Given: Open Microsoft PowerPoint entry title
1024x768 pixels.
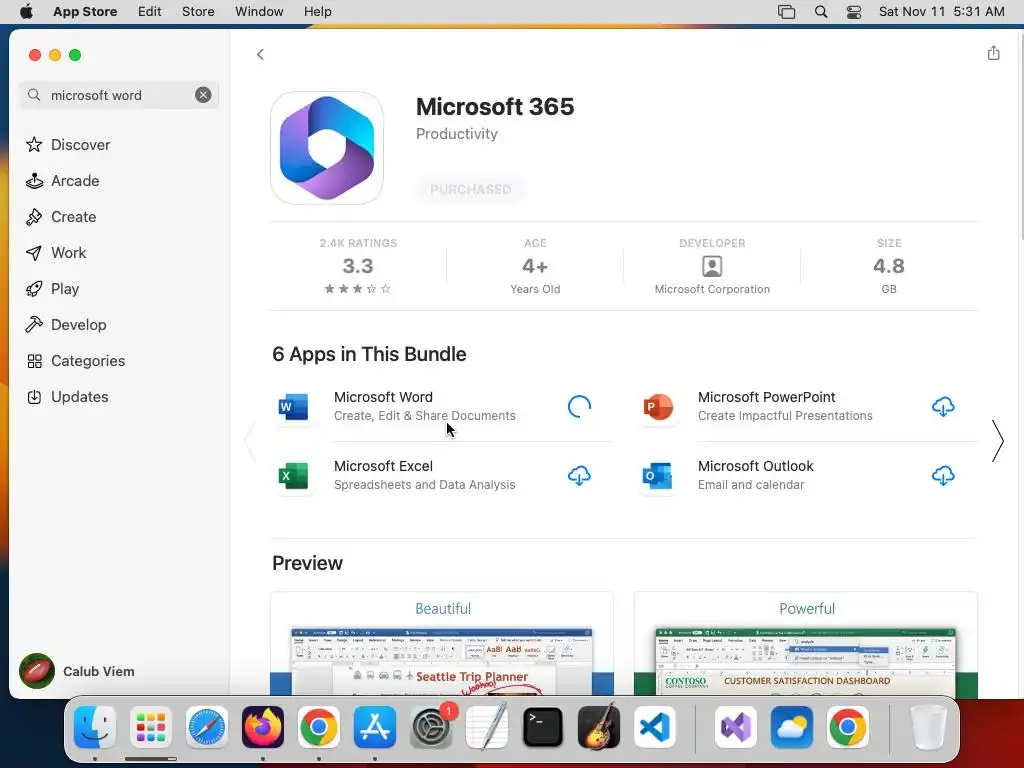Looking at the screenshot, I should point(766,397).
